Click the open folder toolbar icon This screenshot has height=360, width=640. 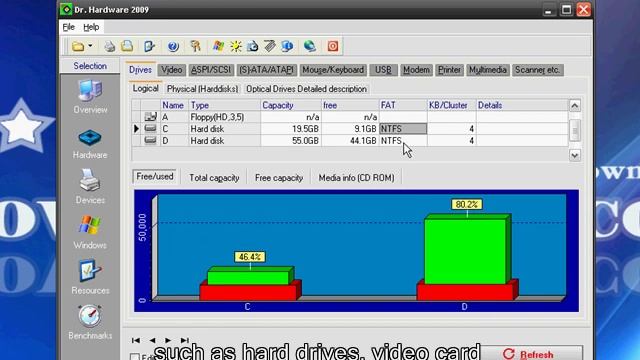(78, 47)
